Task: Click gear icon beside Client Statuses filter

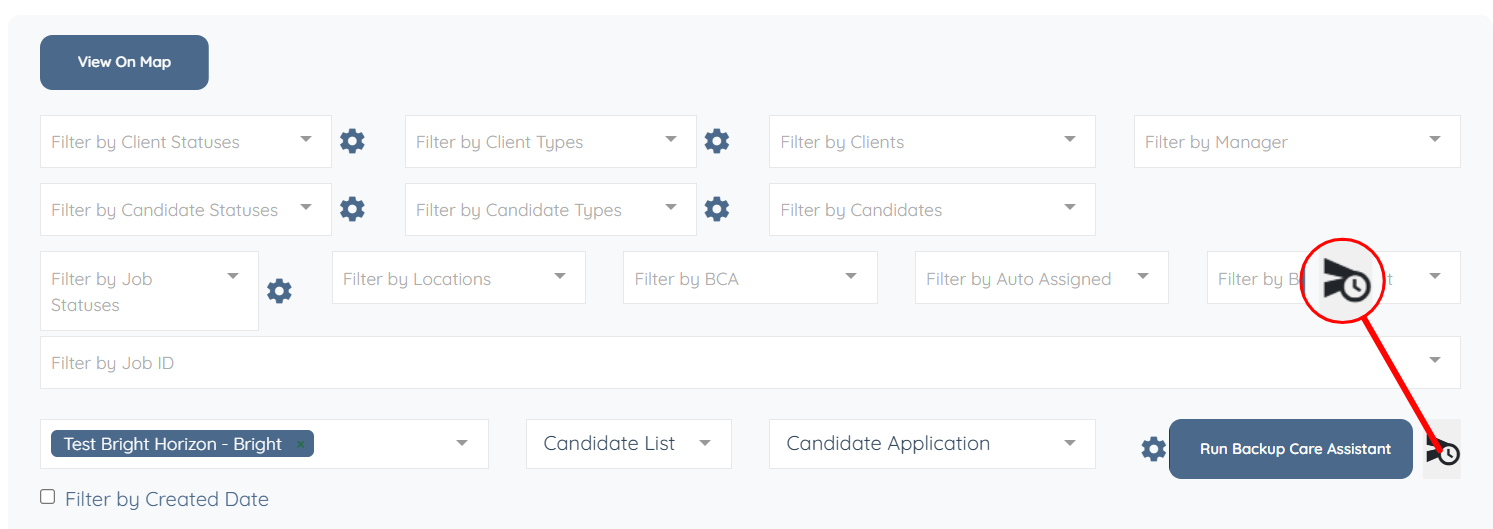Action: click(x=352, y=141)
